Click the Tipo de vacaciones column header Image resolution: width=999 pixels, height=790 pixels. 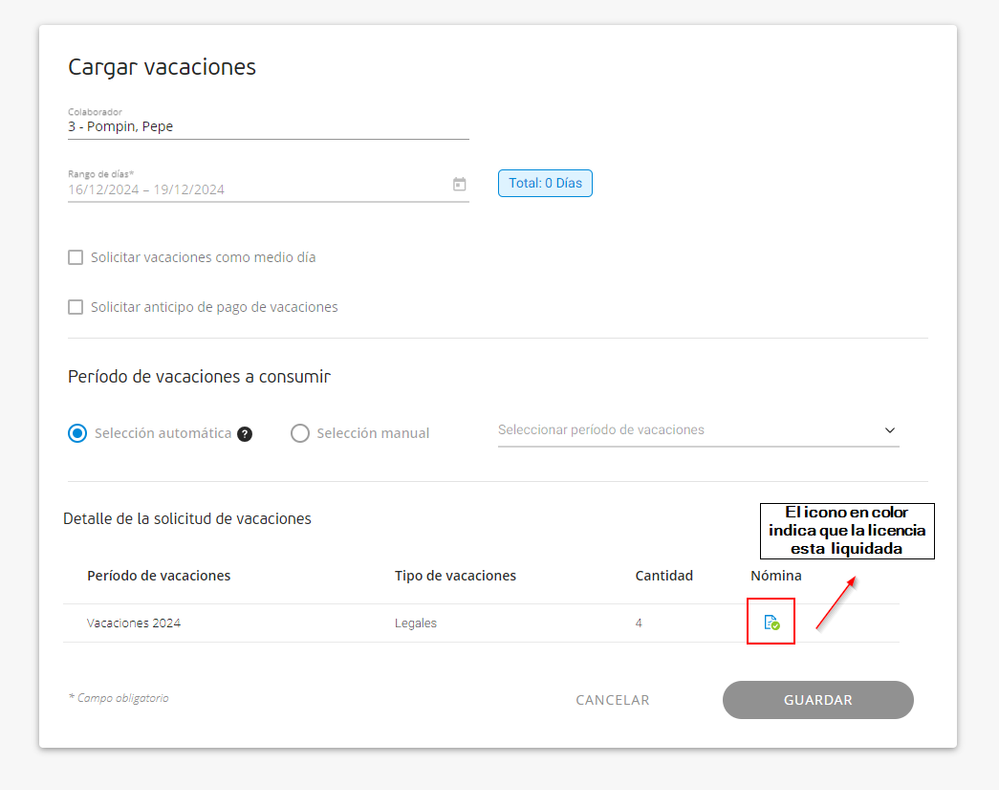click(x=455, y=576)
